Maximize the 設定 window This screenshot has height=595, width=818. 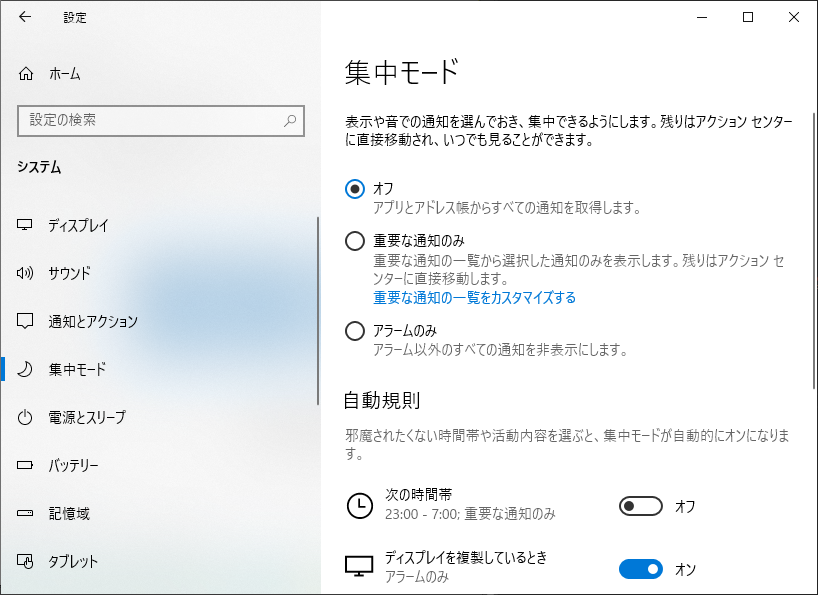click(x=748, y=17)
